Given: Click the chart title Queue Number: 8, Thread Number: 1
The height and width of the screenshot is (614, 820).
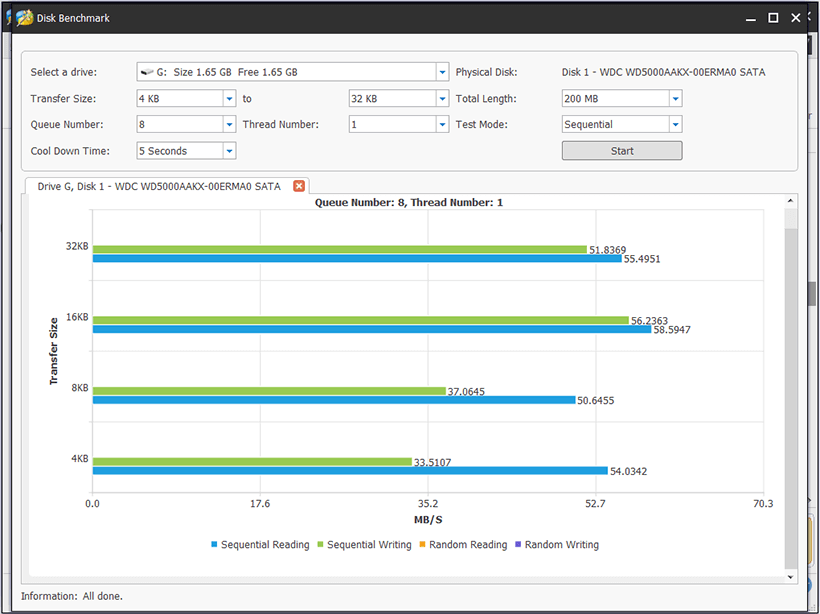Looking at the screenshot, I should point(408,202).
